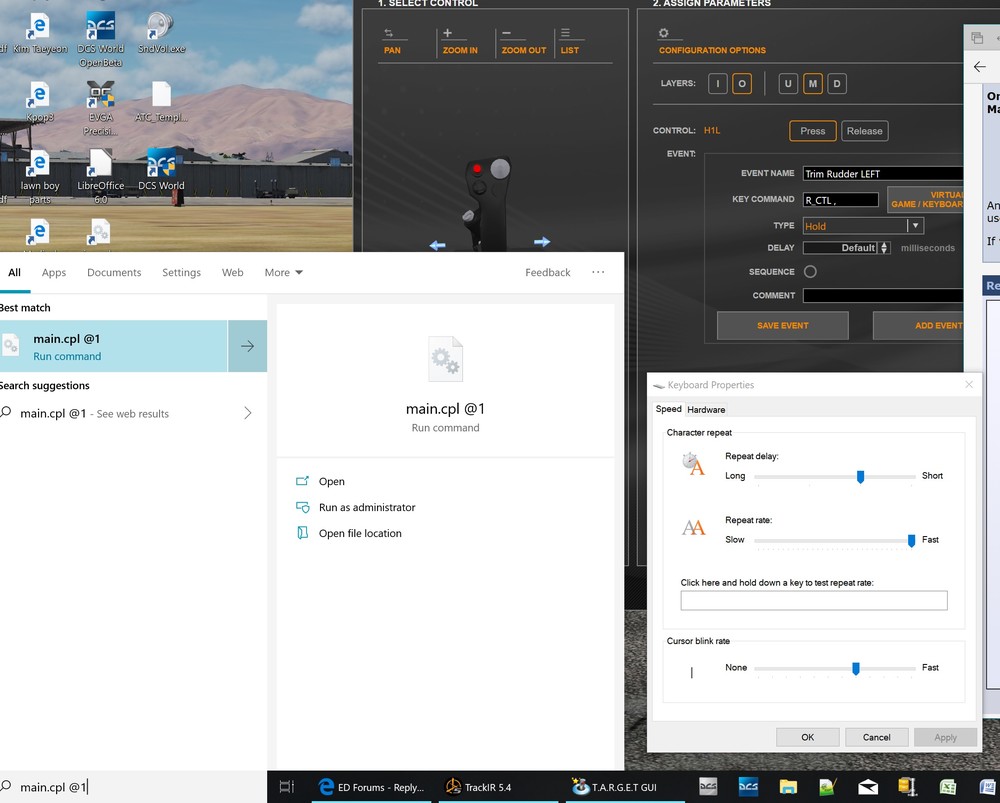Click back arrow in right browser window
The image size is (1000, 803).
980,67
